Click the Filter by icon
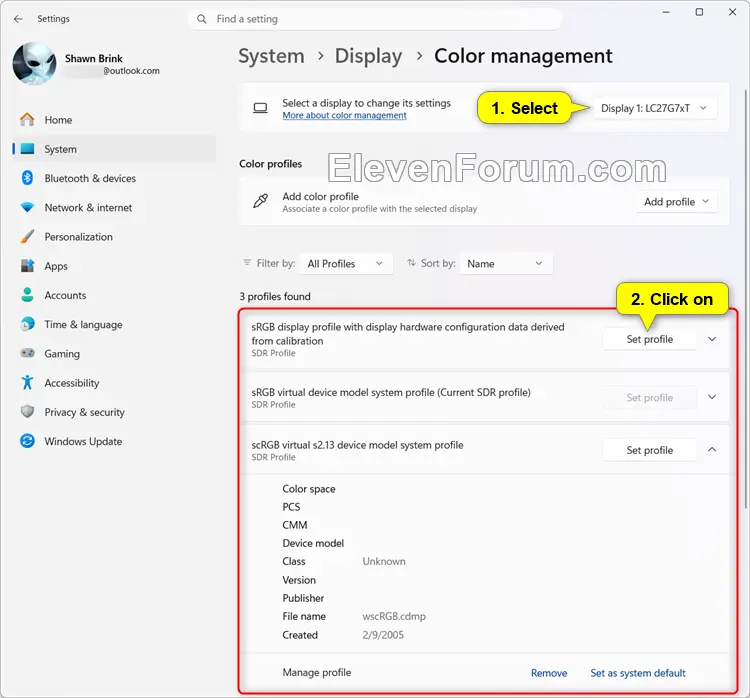 pos(247,263)
